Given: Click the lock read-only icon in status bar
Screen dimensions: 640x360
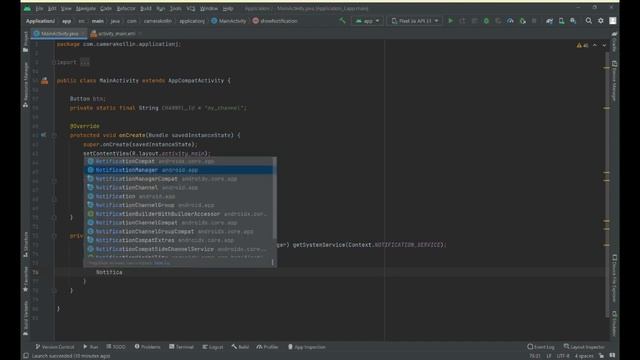Looking at the screenshot, I should (601, 356).
